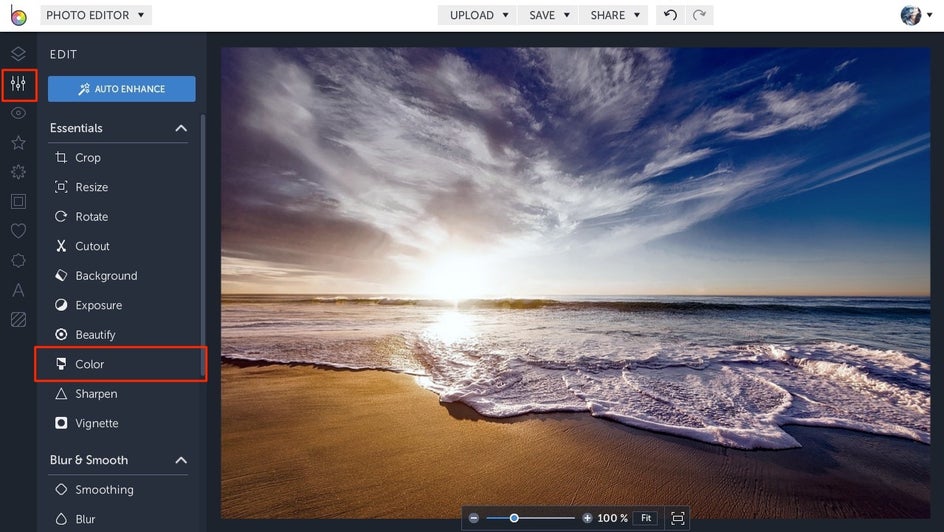Open the Photo Editor dropdown

coord(96,15)
